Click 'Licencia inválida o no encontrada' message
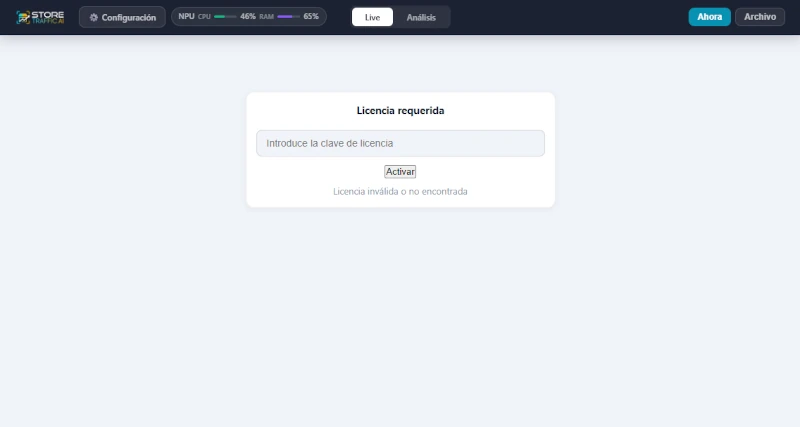800x427 pixels. 401,191
